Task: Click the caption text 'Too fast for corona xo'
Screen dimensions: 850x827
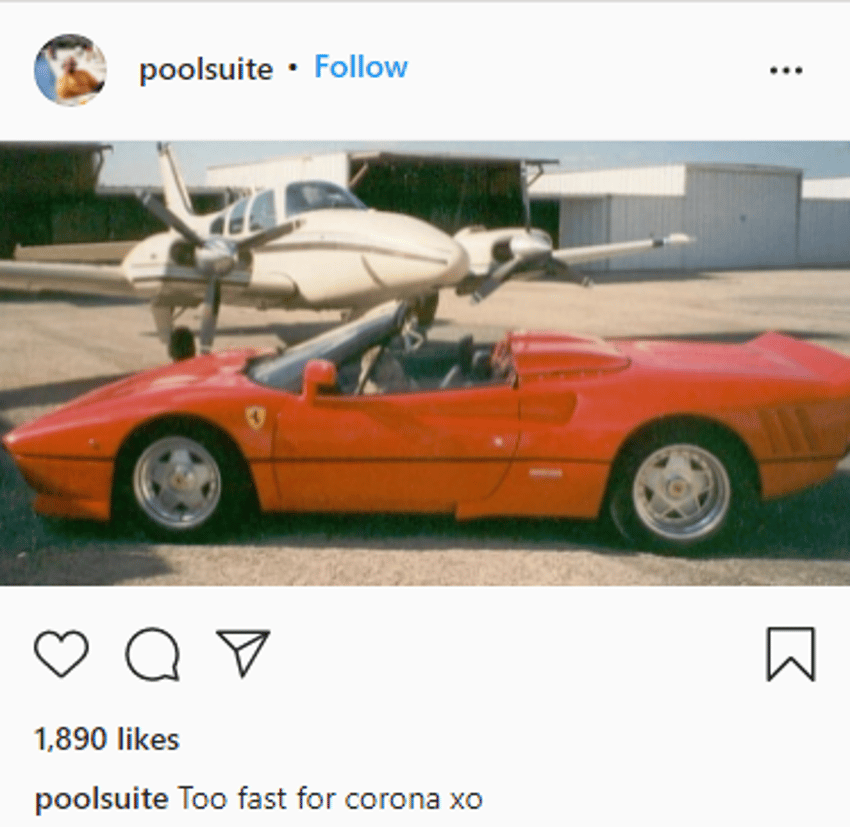Action: [330, 799]
